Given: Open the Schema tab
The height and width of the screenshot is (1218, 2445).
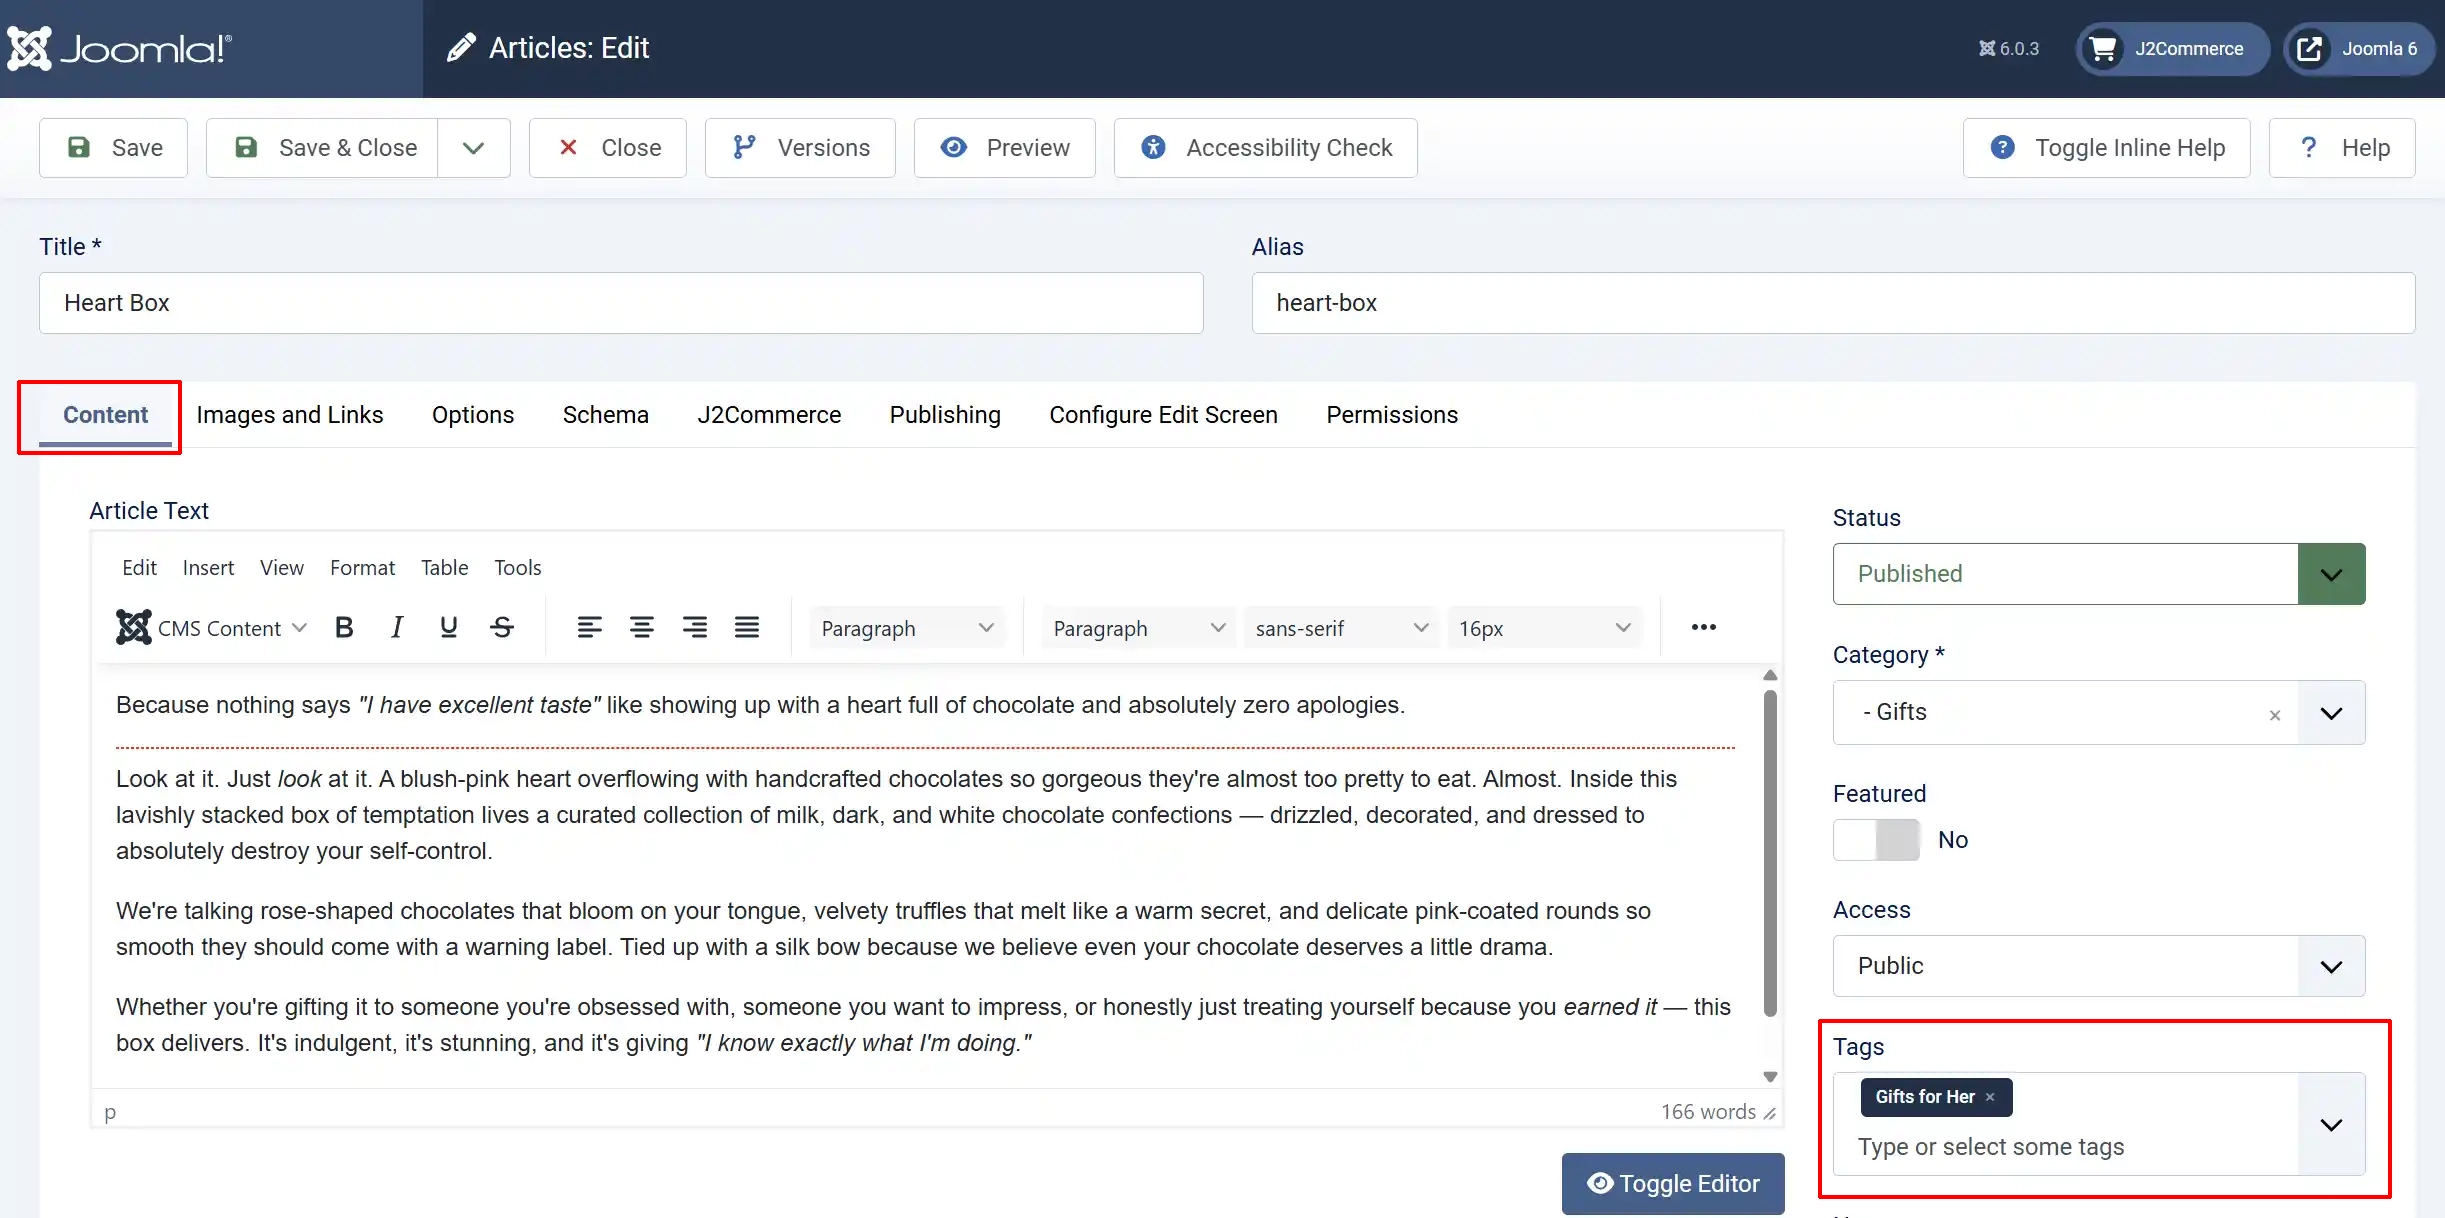Looking at the screenshot, I should pos(606,415).
